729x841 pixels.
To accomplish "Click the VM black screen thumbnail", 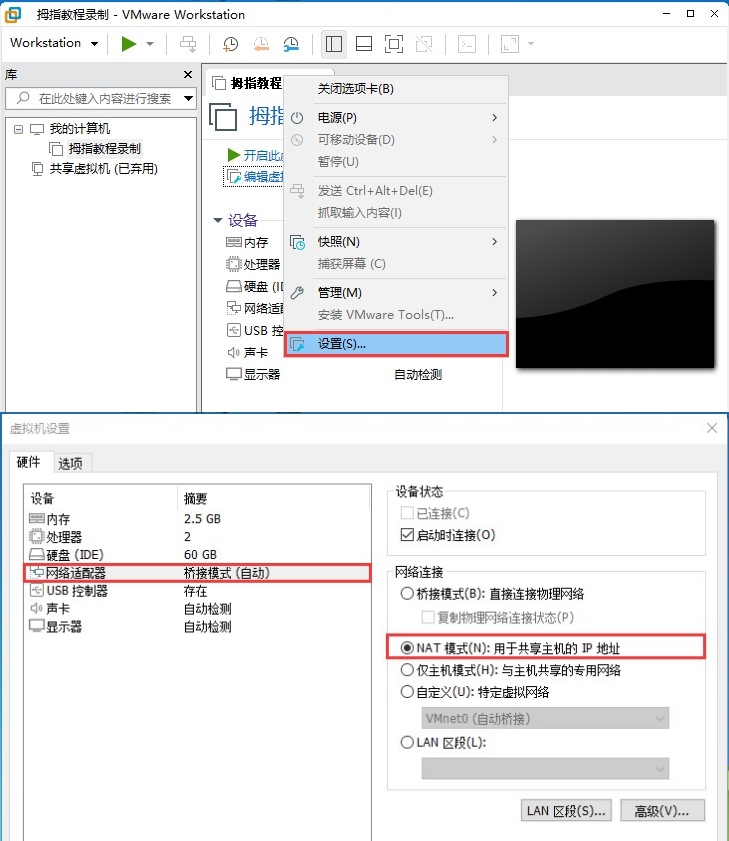I will (615, 294).
